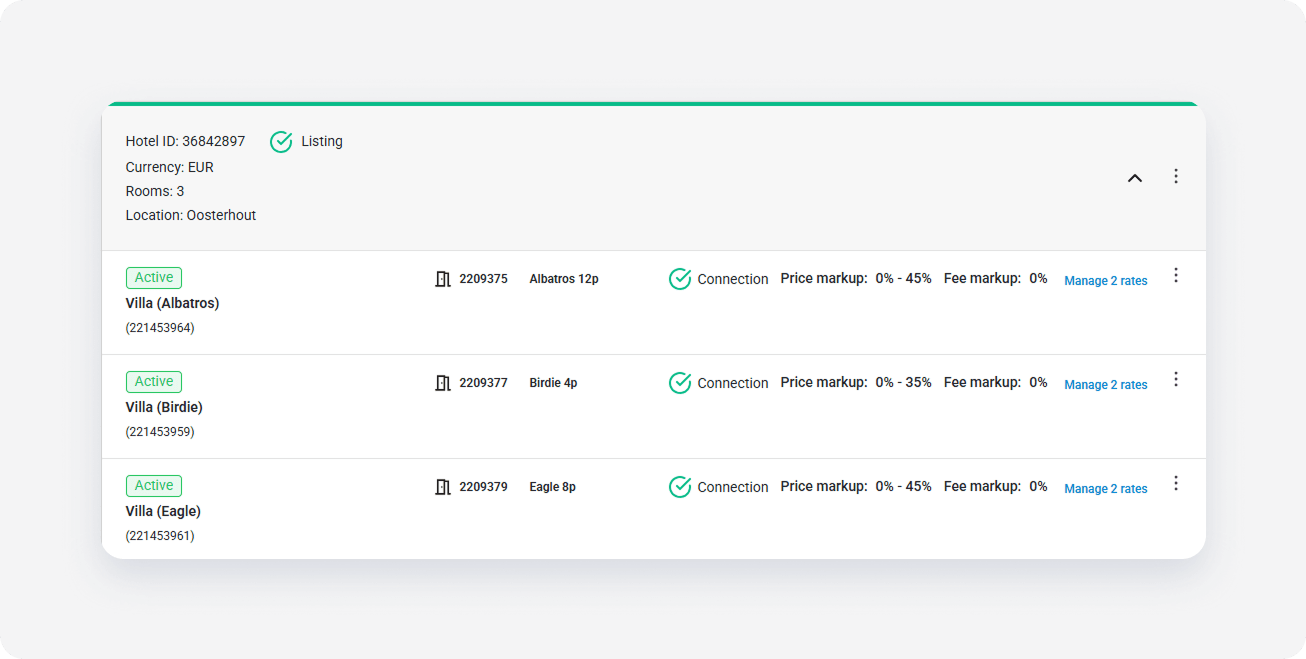Click the Rooms: 3 line
The width and height of the screenshot is (1306, 659).
155,191
